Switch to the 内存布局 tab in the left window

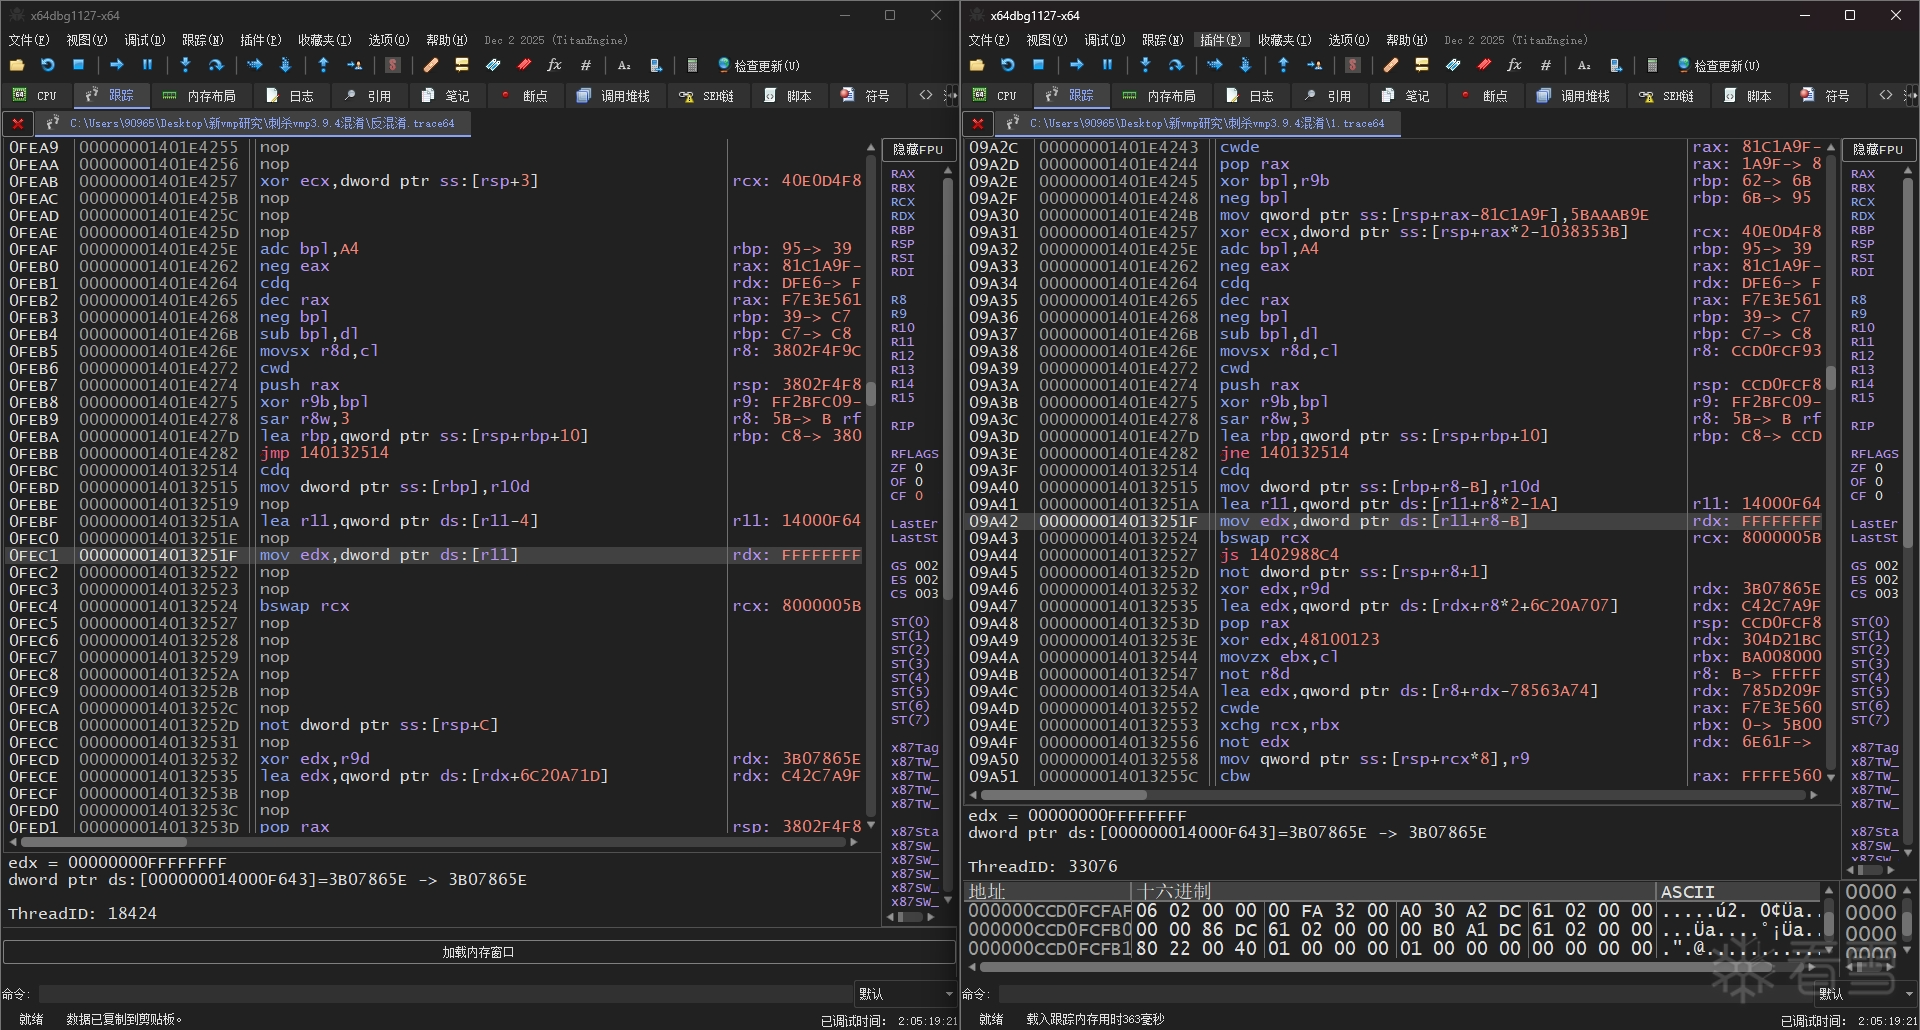click(x=200, y=96)
